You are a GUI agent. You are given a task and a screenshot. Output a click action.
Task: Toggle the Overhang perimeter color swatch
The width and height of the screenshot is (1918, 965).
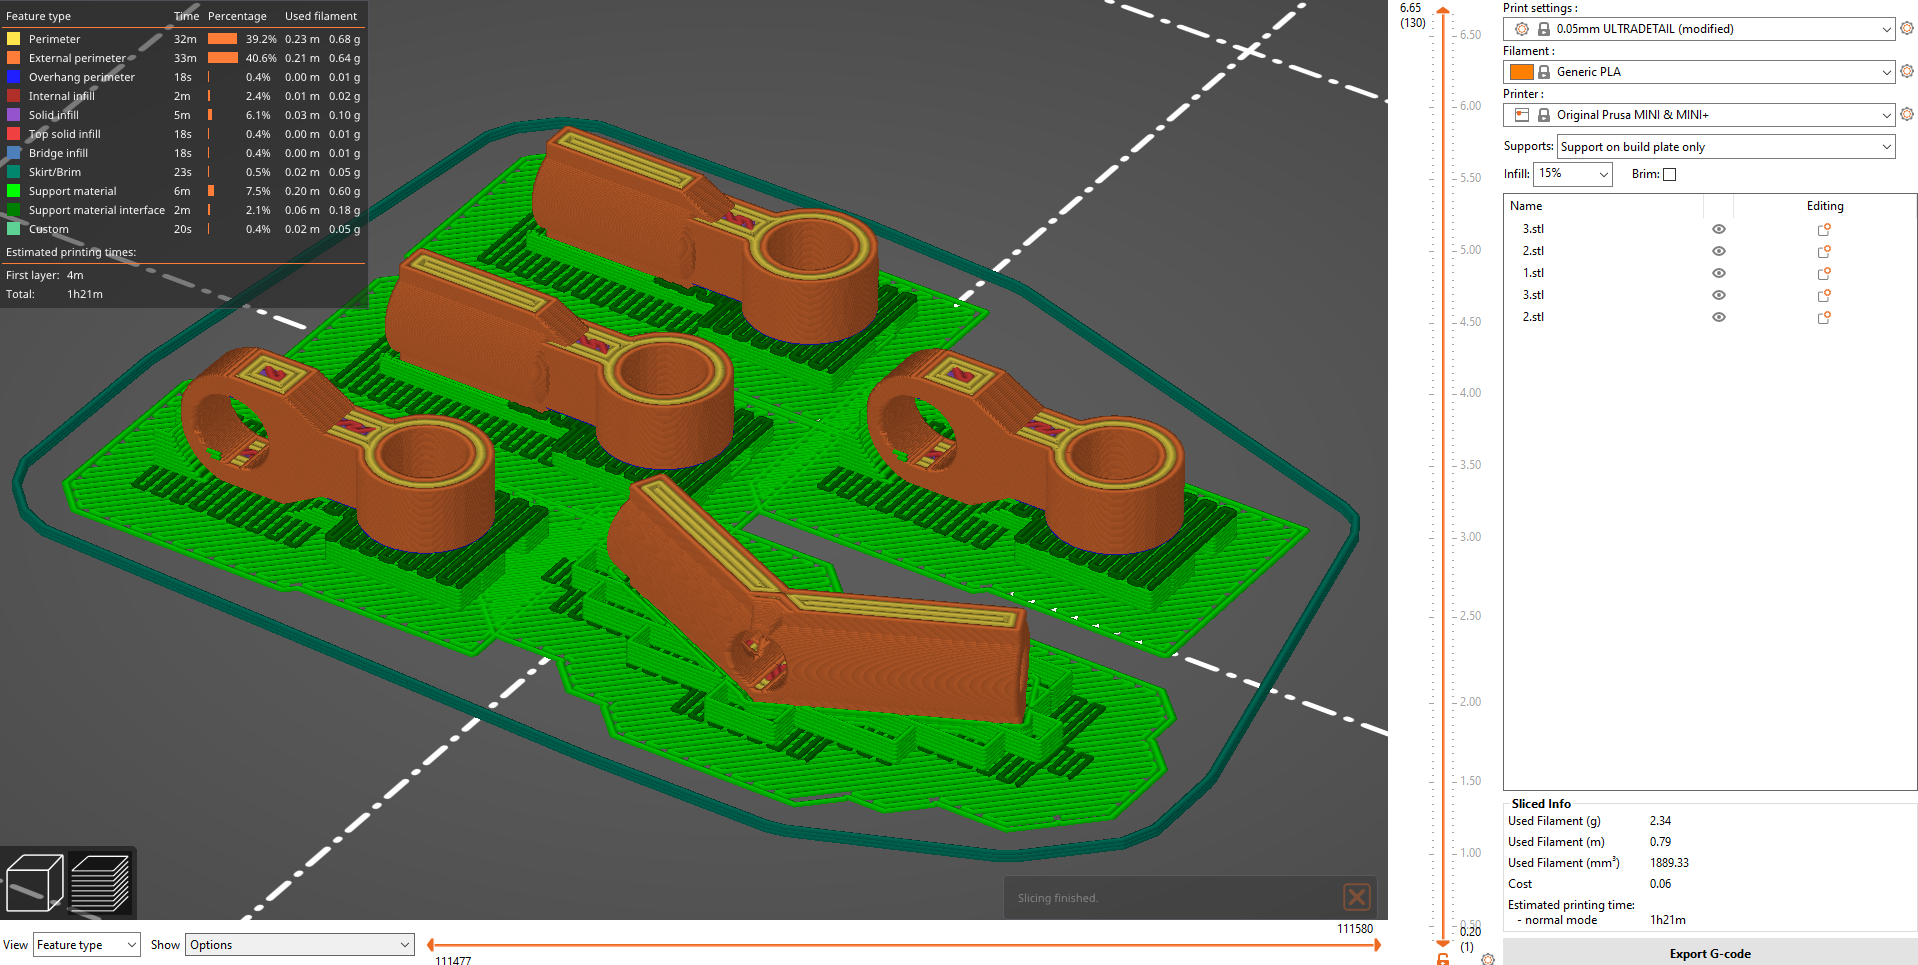(x=14, y=77)
